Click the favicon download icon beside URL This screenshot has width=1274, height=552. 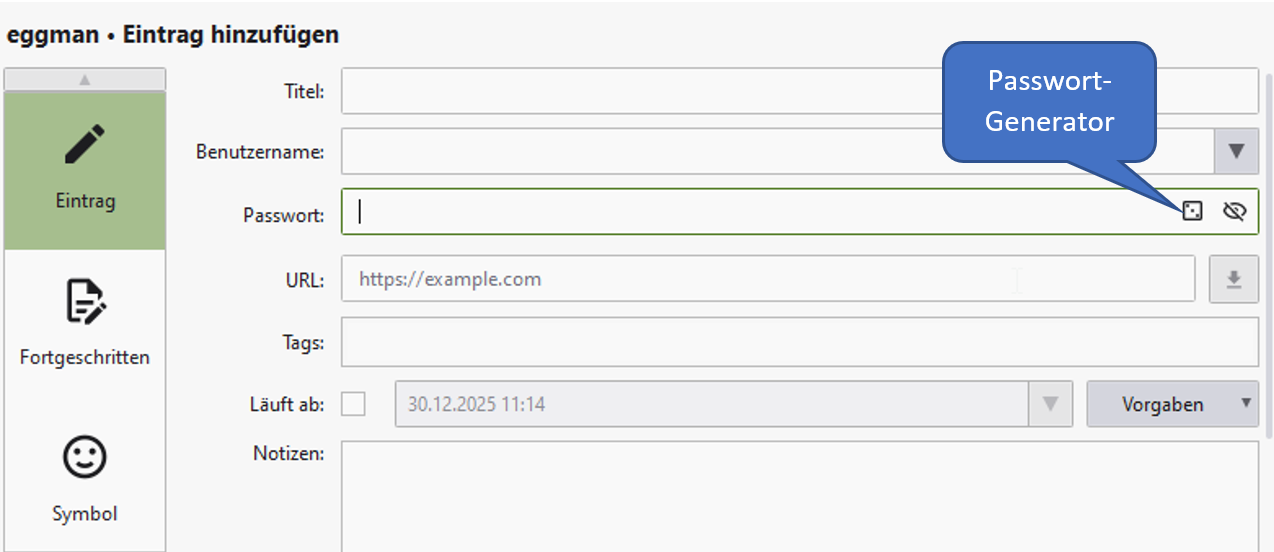(1234, 279)
